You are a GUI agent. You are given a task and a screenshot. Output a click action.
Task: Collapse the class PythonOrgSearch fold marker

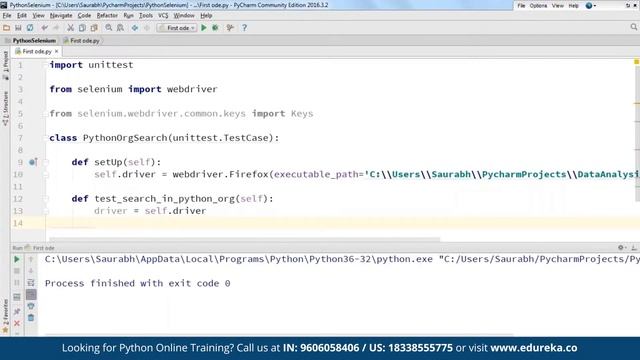(46, 138)
